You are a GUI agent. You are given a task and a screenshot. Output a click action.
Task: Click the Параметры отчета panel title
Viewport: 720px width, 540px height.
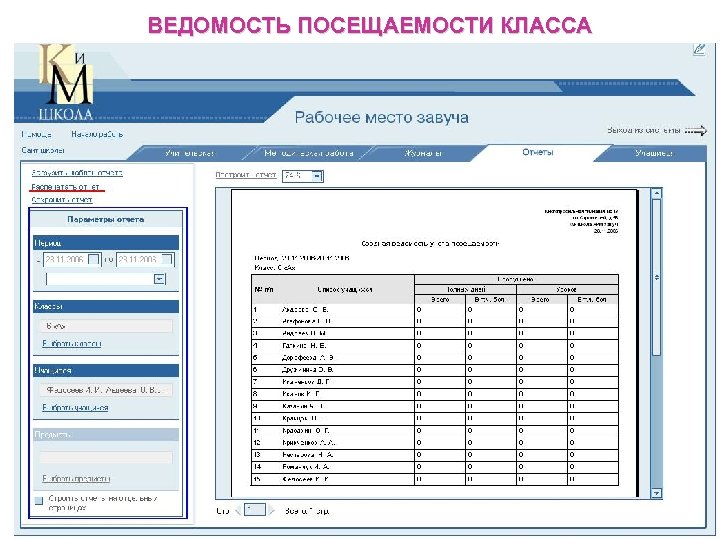click(106, 219)
